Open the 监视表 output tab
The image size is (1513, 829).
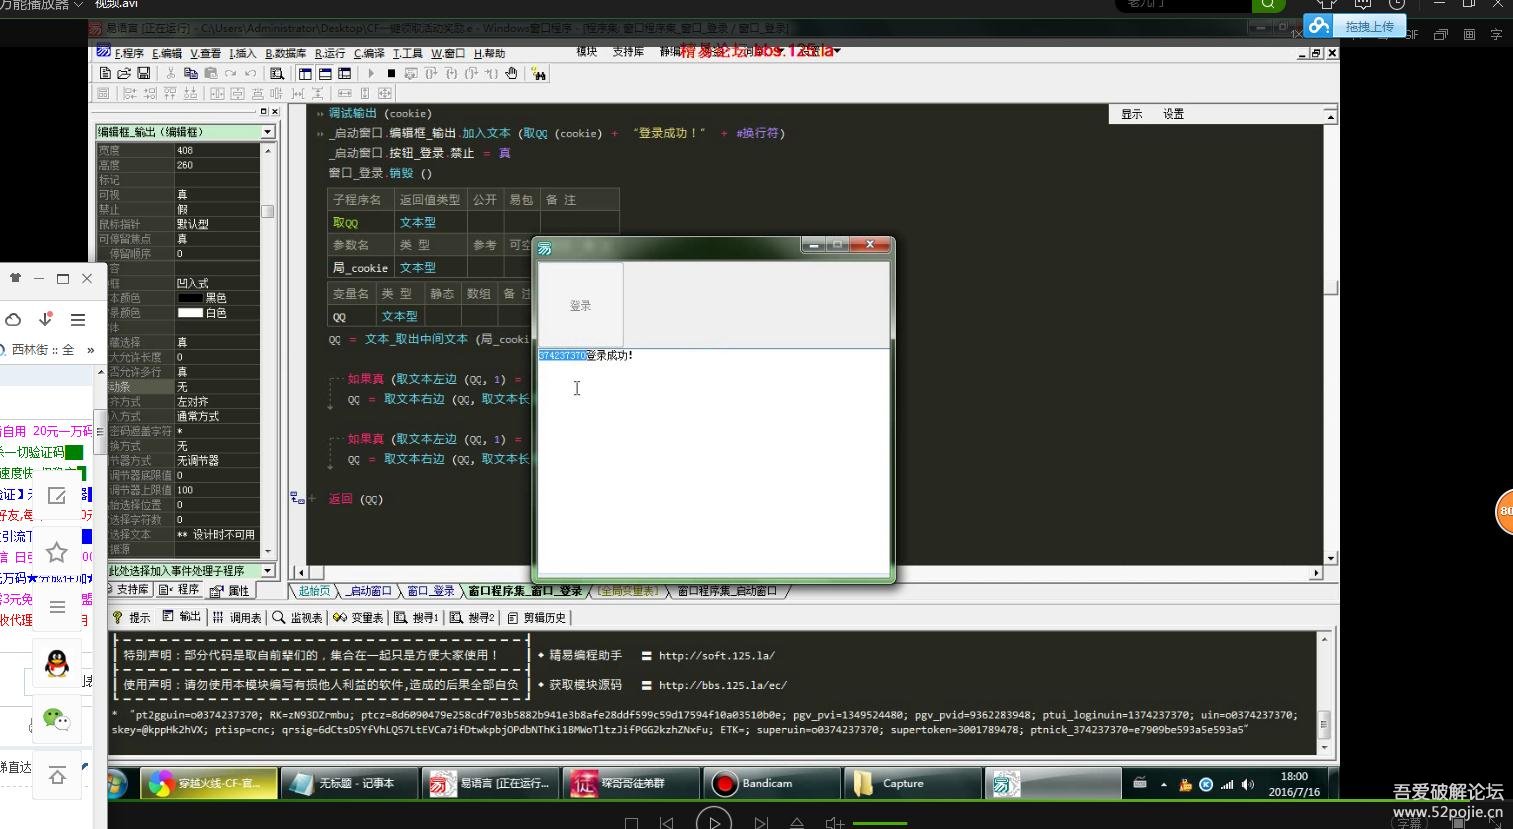click(x=298, y=618)
